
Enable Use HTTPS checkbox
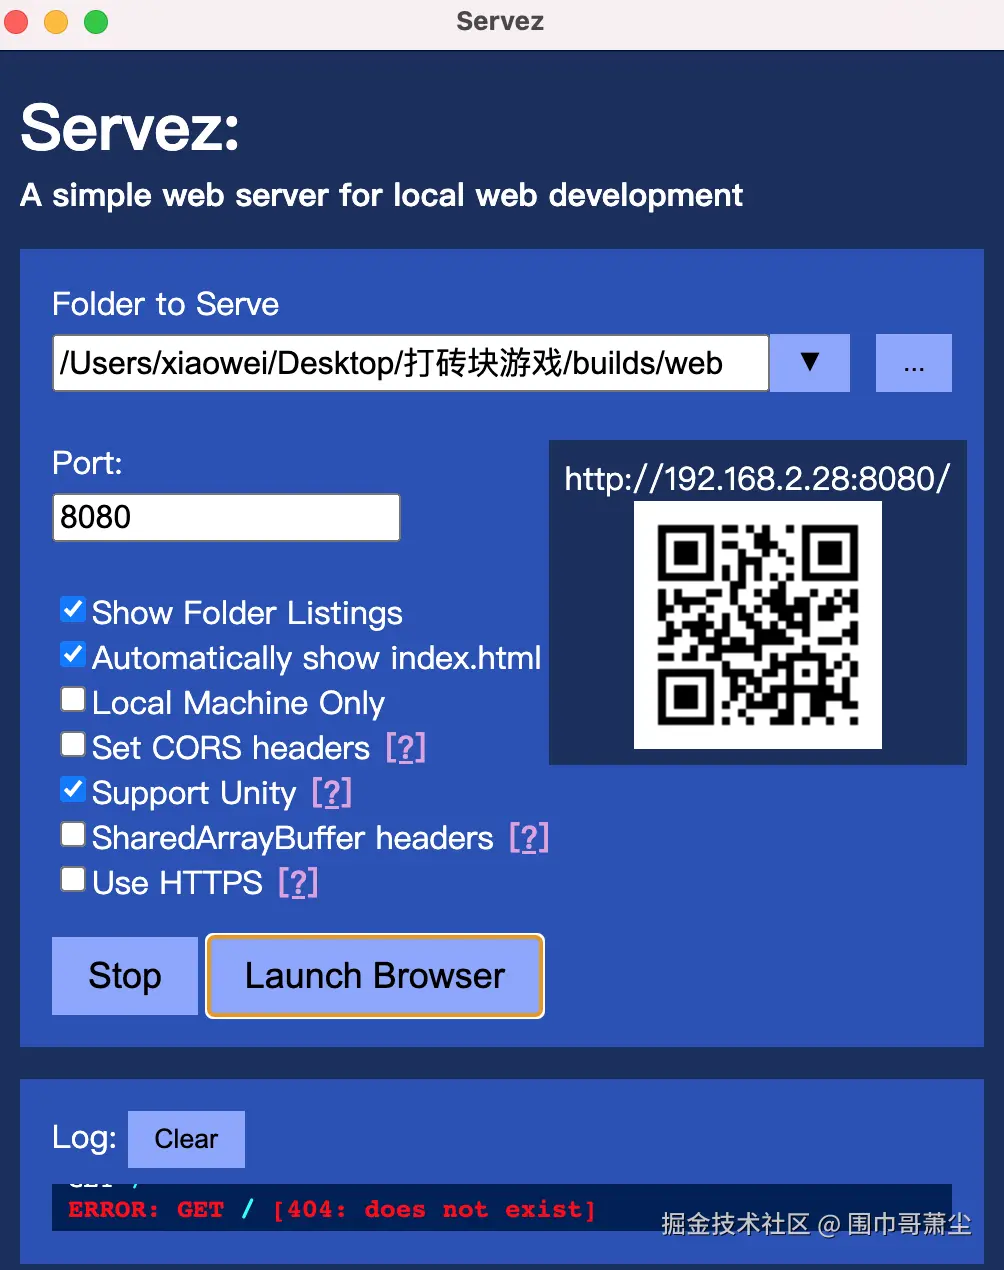[73, 879]
